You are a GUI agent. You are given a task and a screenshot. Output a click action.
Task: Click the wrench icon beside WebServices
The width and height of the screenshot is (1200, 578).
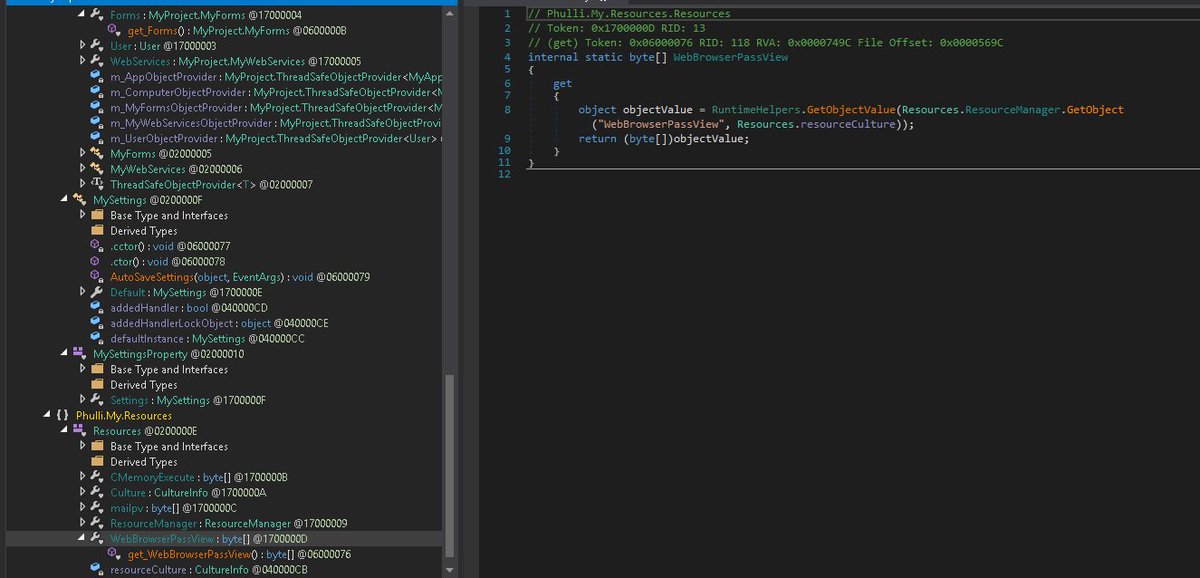[97, 62]
